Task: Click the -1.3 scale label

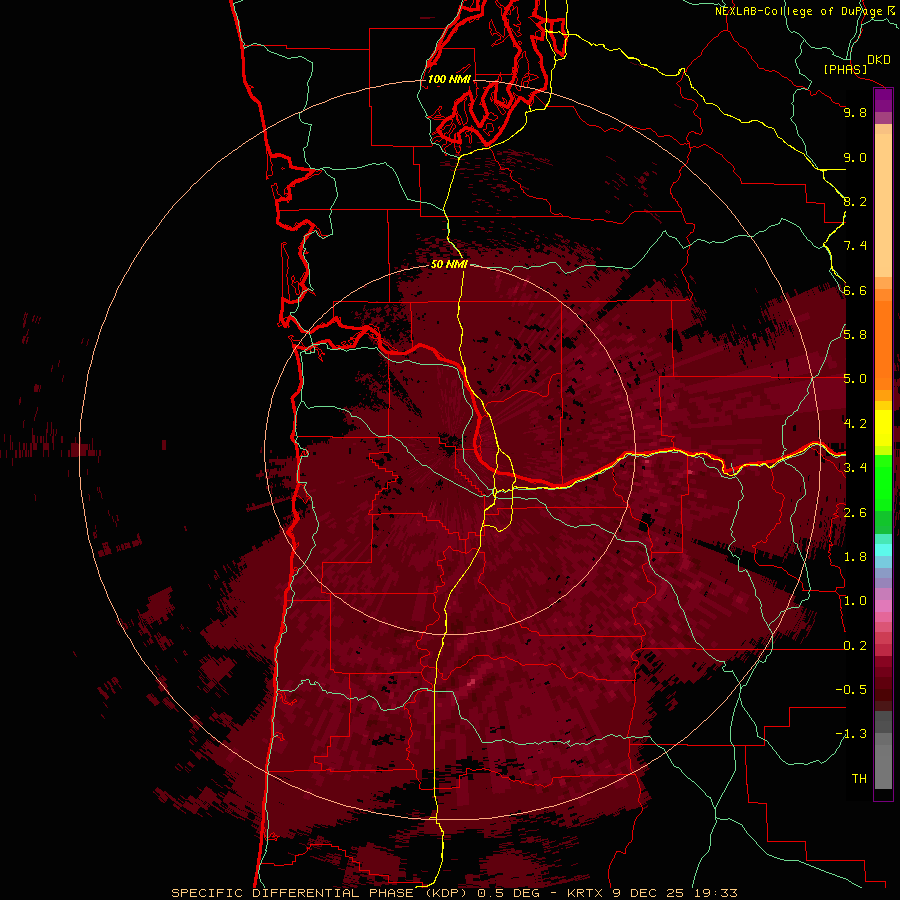Action: (851, 734)
